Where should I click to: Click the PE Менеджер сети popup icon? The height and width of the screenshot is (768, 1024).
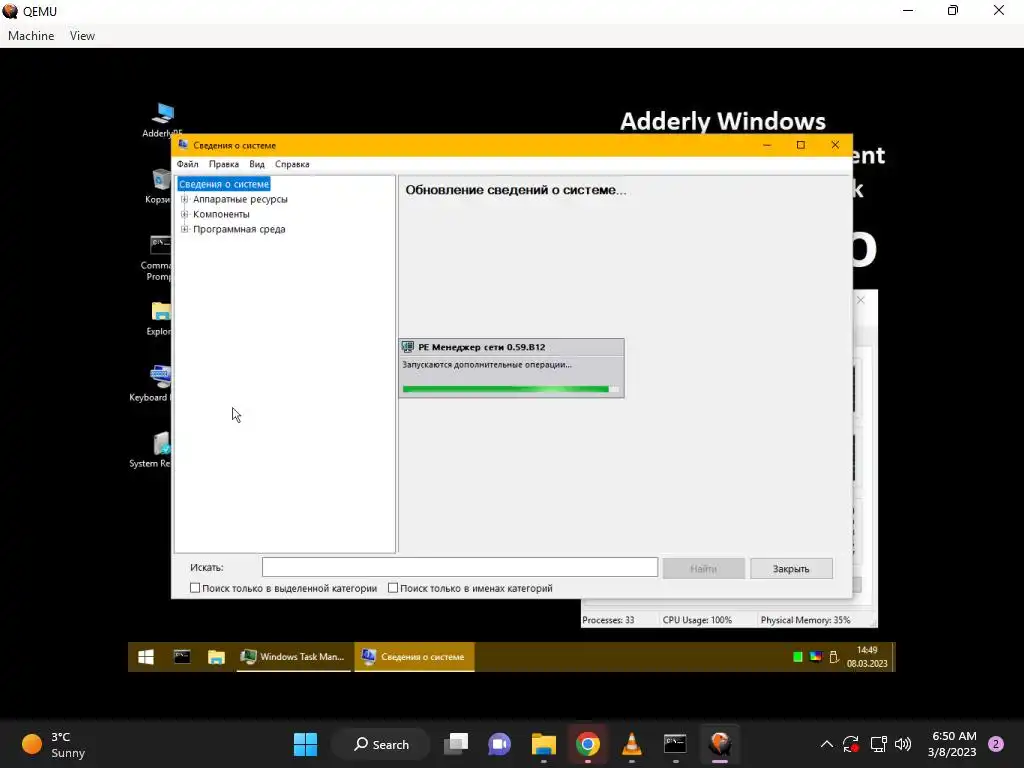(408, 347)
